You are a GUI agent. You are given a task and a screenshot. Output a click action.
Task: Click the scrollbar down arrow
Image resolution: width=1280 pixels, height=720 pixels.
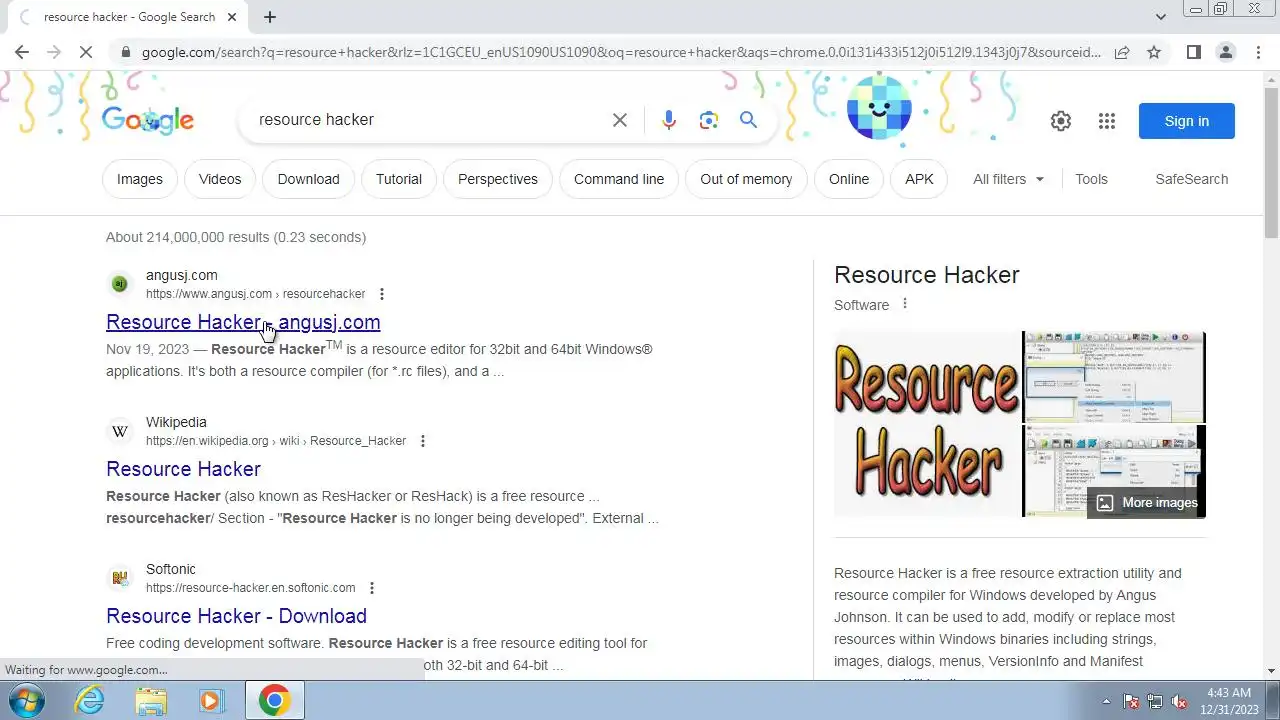(1271, 671)
